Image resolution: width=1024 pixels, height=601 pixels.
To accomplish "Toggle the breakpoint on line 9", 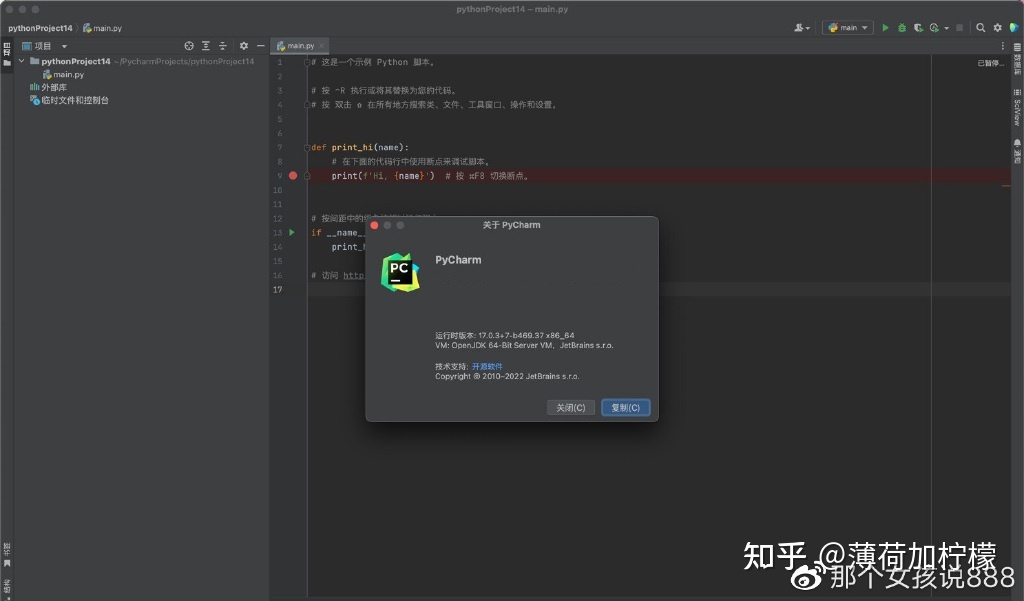I will point(293,175).
